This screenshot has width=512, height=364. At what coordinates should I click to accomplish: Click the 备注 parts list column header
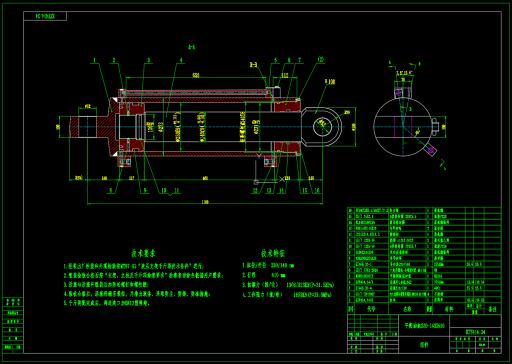[492, 309]
